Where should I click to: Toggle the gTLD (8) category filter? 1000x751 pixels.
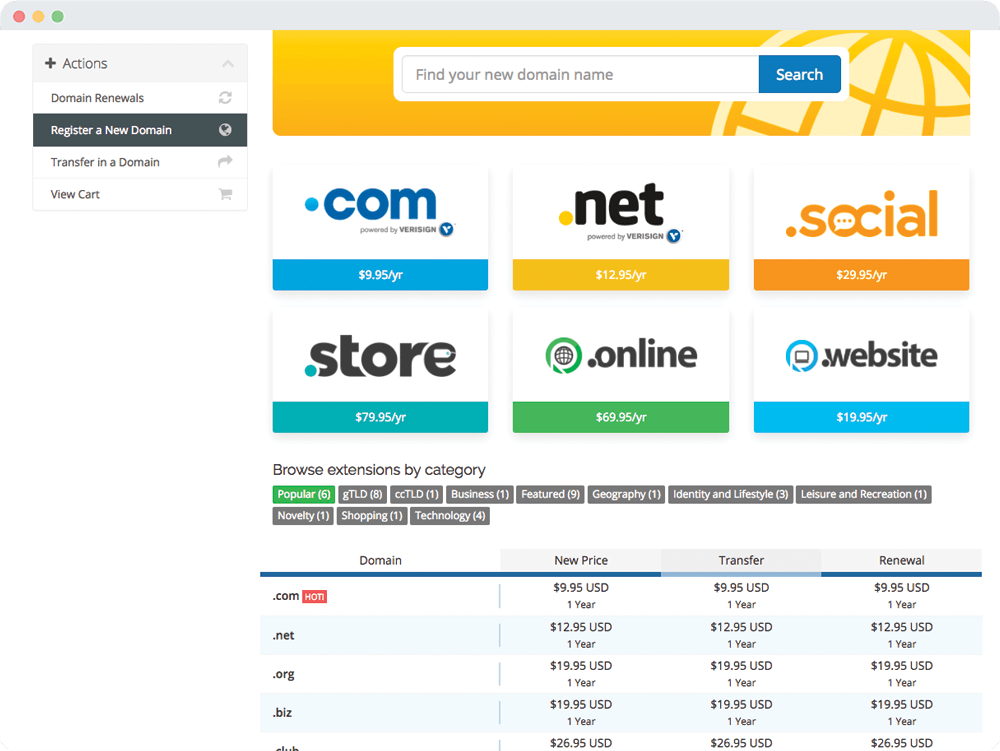362,494
